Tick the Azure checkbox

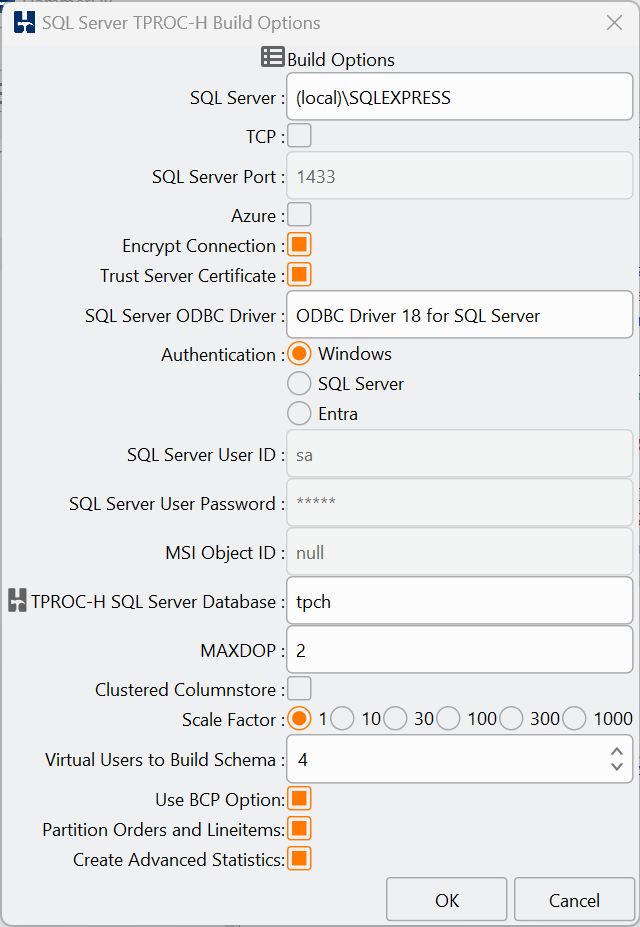click(x=299, y=215)
